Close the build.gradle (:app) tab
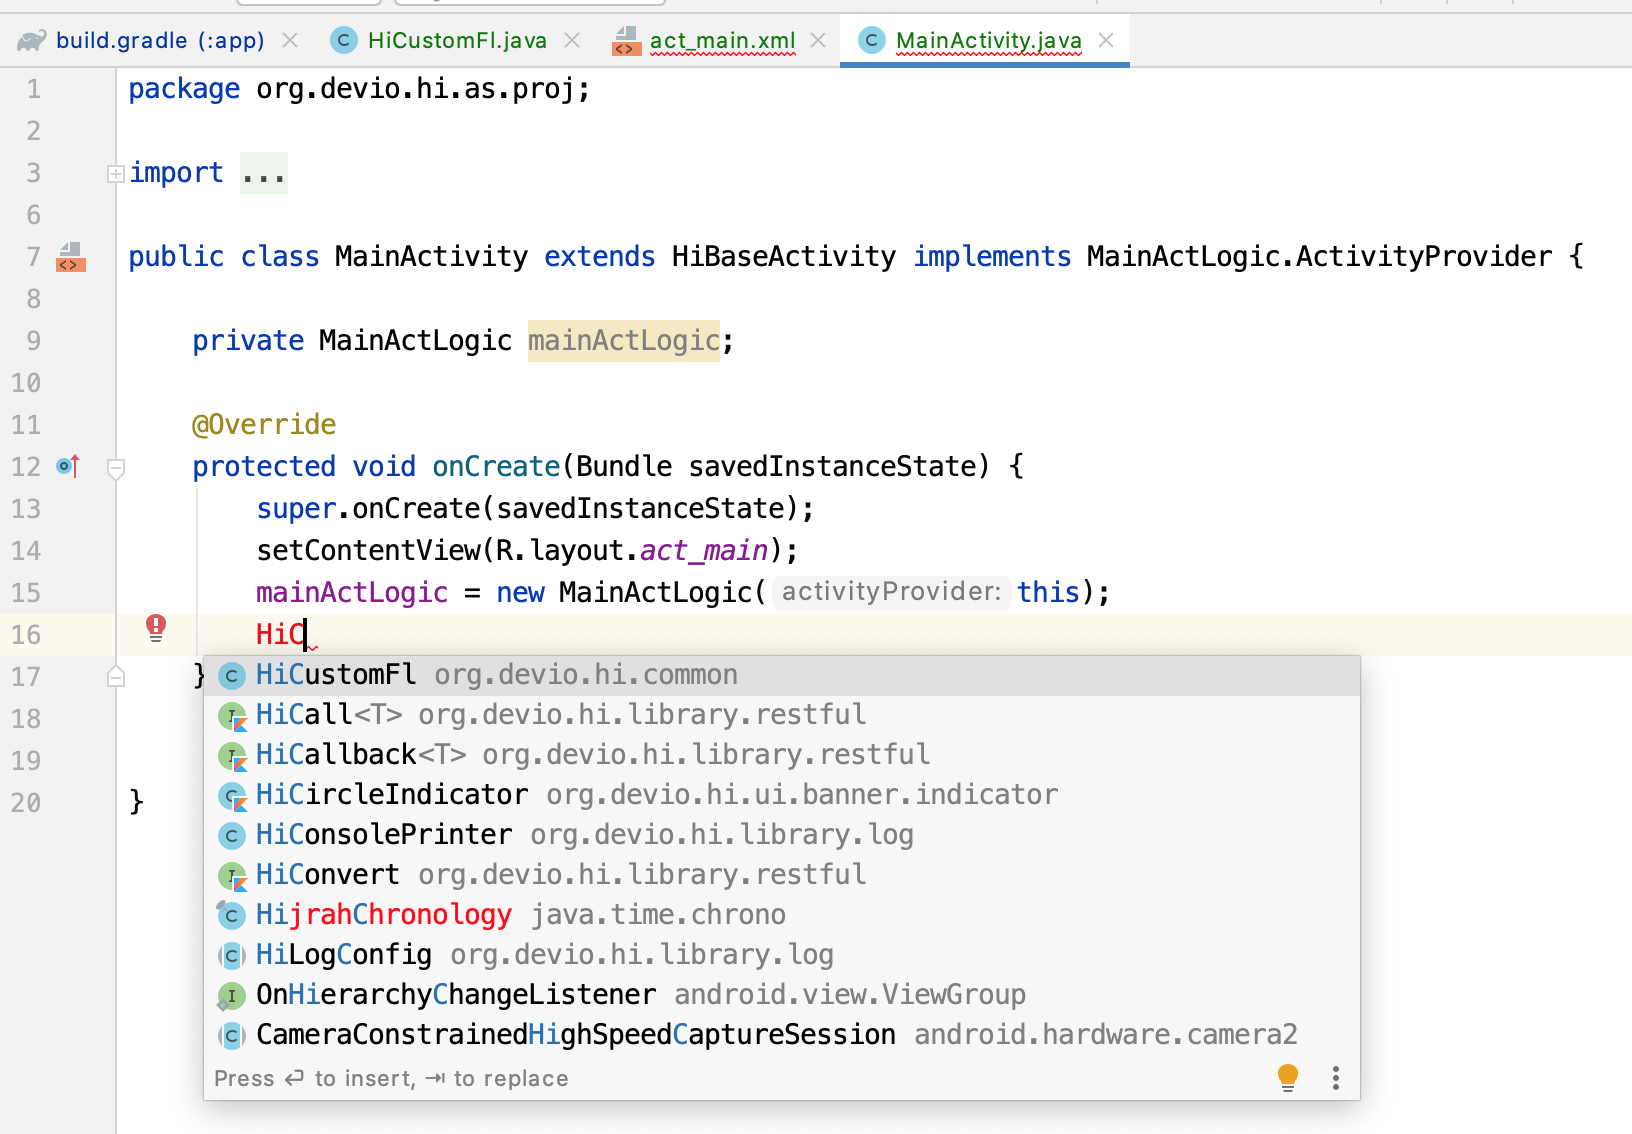The height and width of the screenshot is (1134, 1632). coord(290,40)
